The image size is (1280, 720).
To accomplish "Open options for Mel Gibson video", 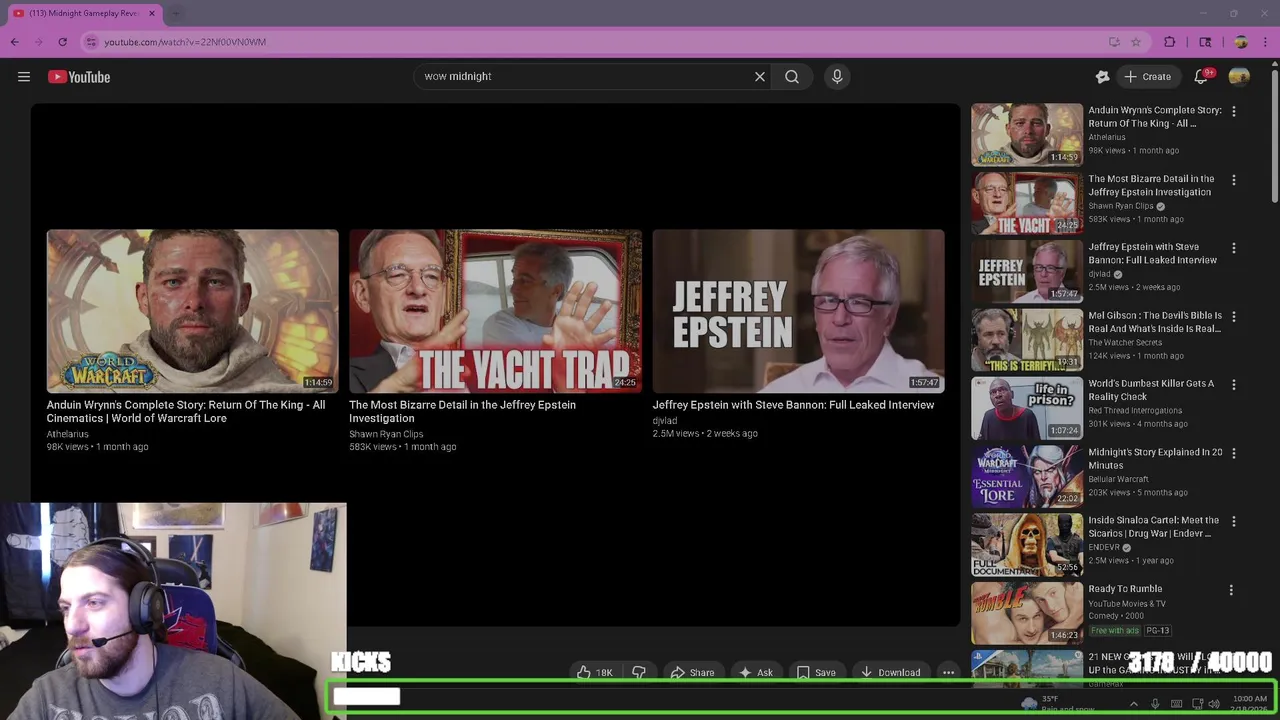I will (x=1233, y=316).
